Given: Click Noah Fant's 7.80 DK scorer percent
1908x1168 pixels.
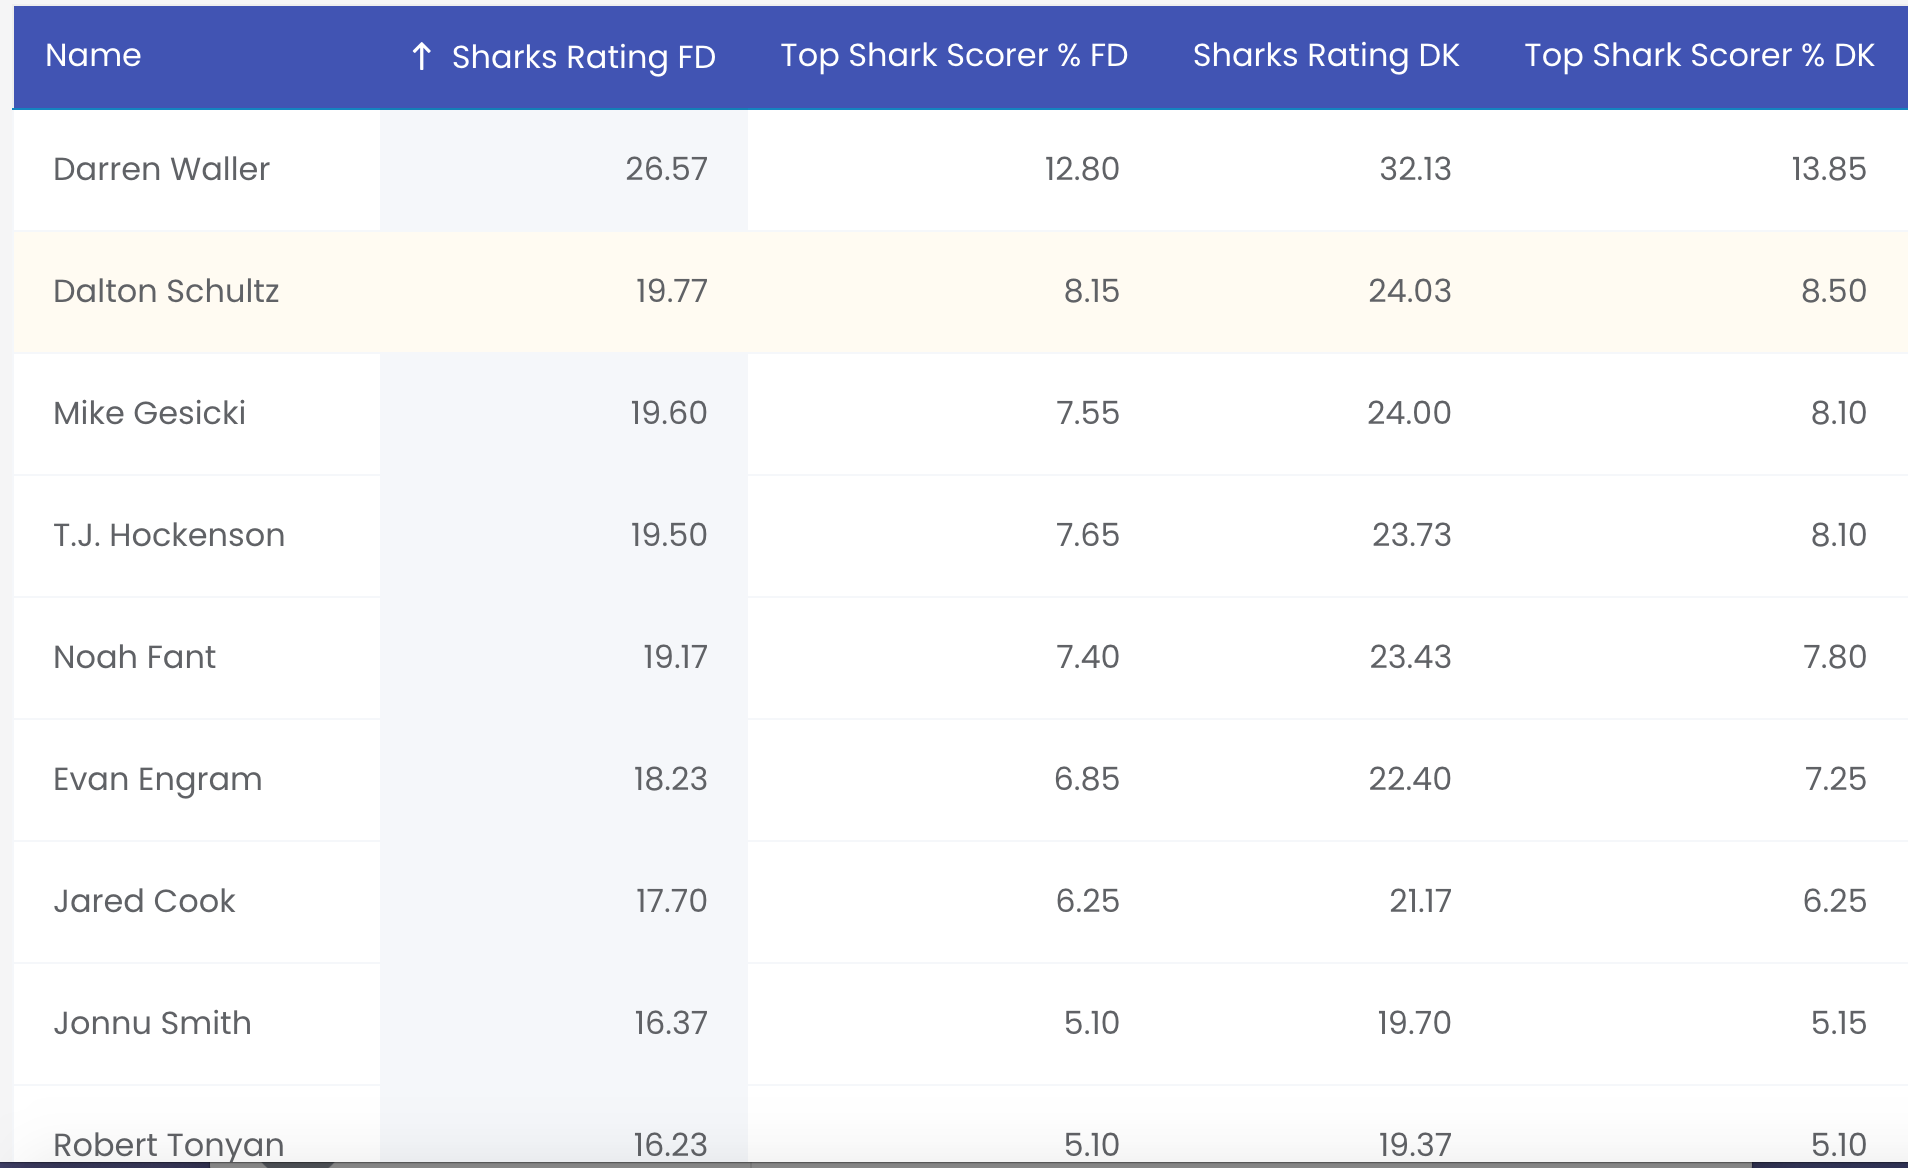Looking at the screenshot, I should [x=1834, y=657].
